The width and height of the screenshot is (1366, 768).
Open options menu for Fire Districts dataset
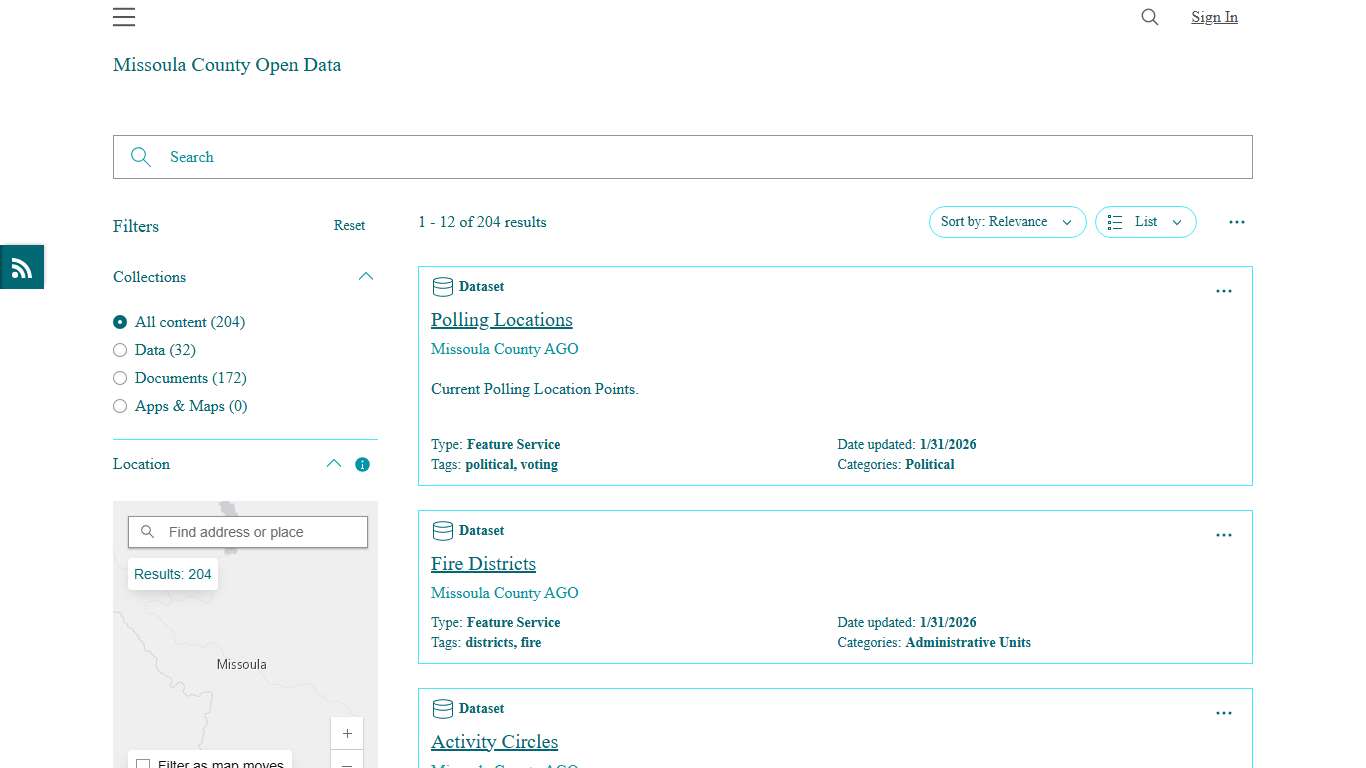(x=1224, y=535)
